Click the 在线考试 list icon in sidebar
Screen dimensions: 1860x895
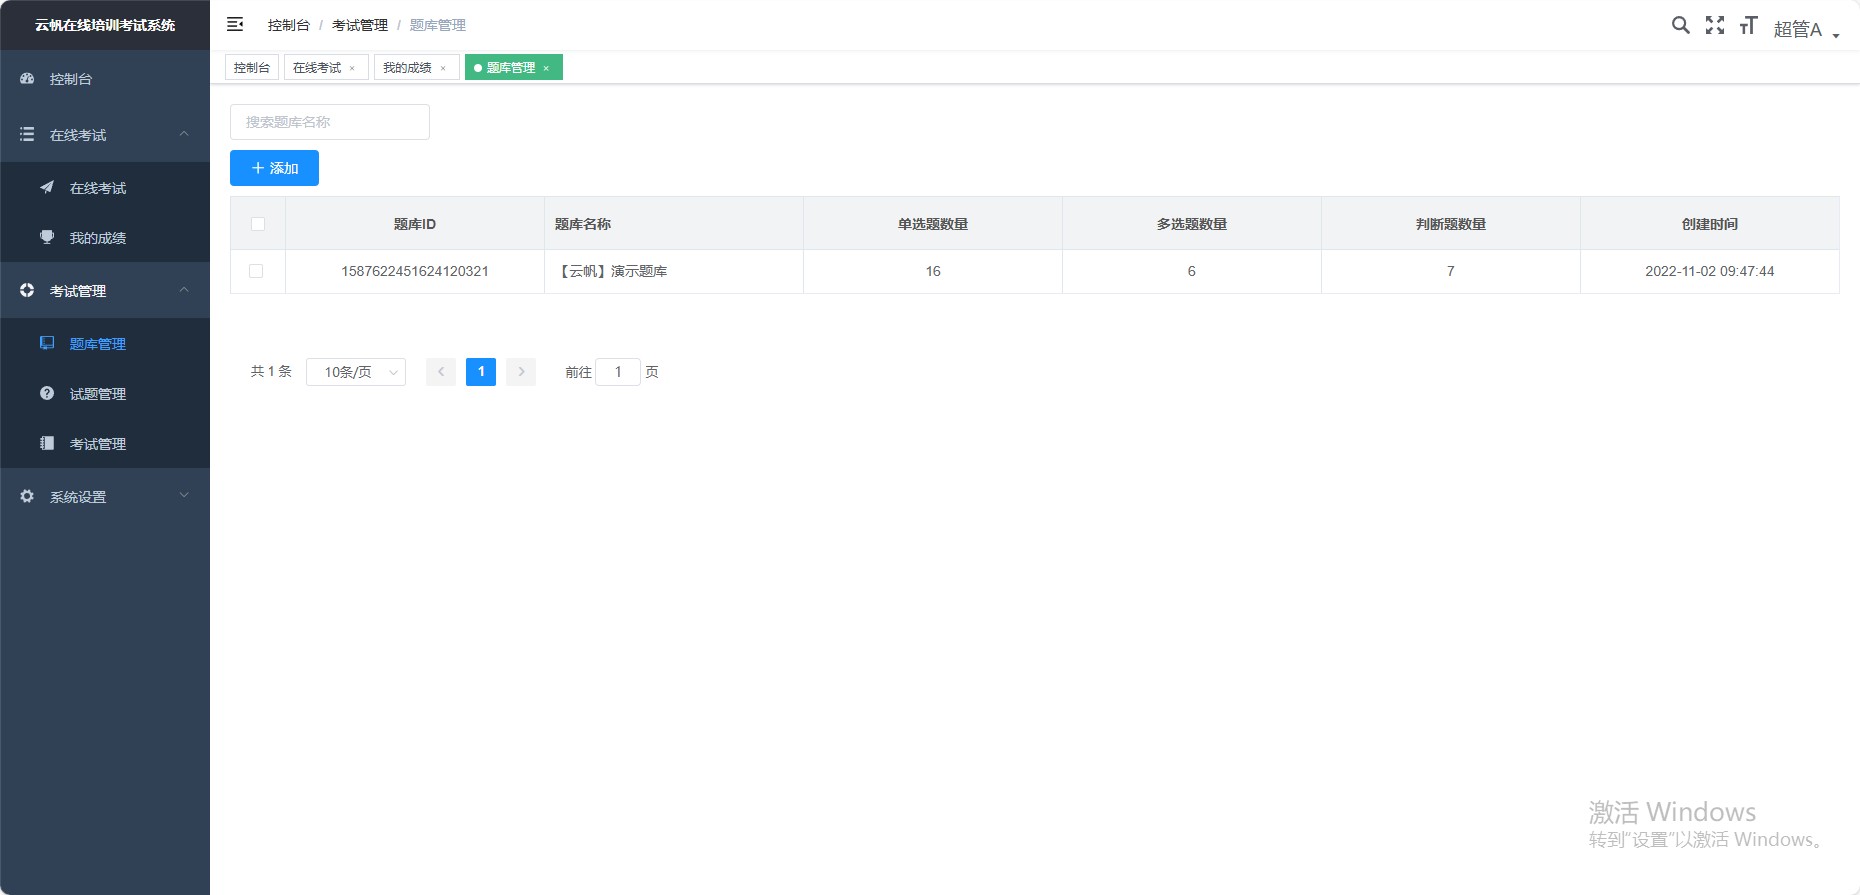[x=27, y=134]
